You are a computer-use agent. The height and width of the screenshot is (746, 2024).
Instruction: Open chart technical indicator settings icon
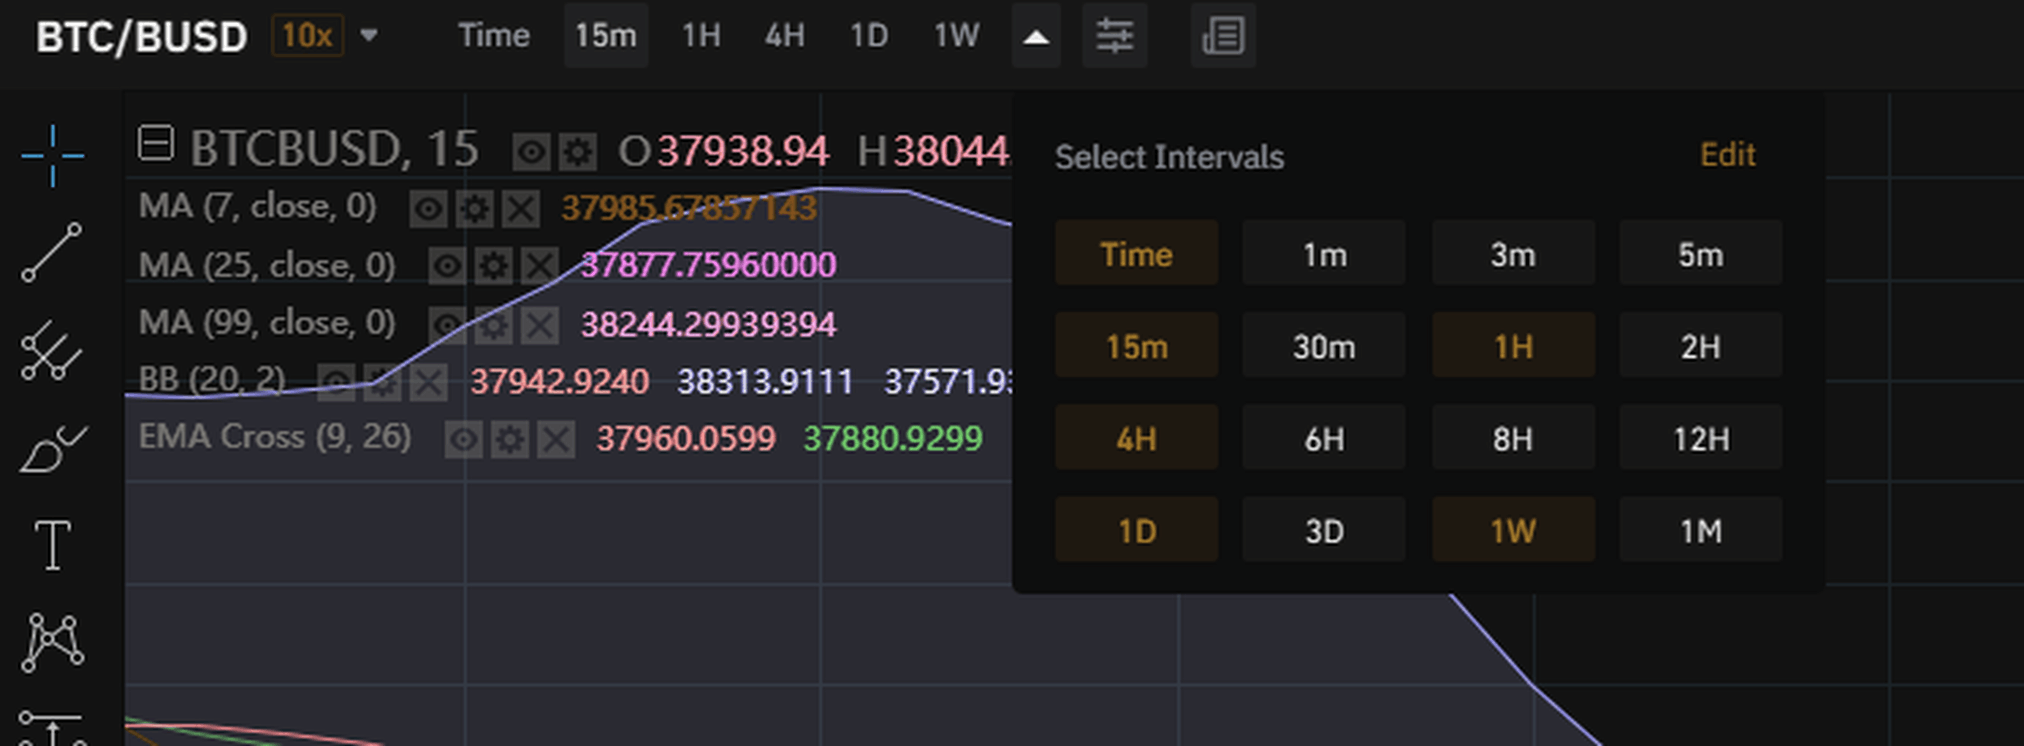pyautogui.click(x=1114, y=36)
